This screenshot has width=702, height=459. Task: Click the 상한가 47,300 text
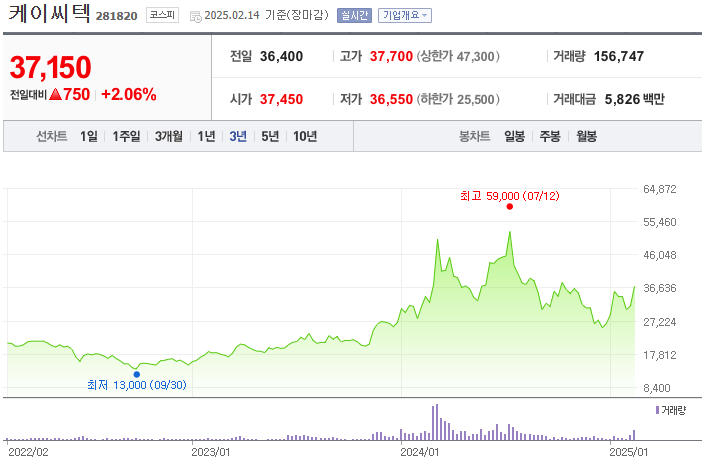[458, 56]
